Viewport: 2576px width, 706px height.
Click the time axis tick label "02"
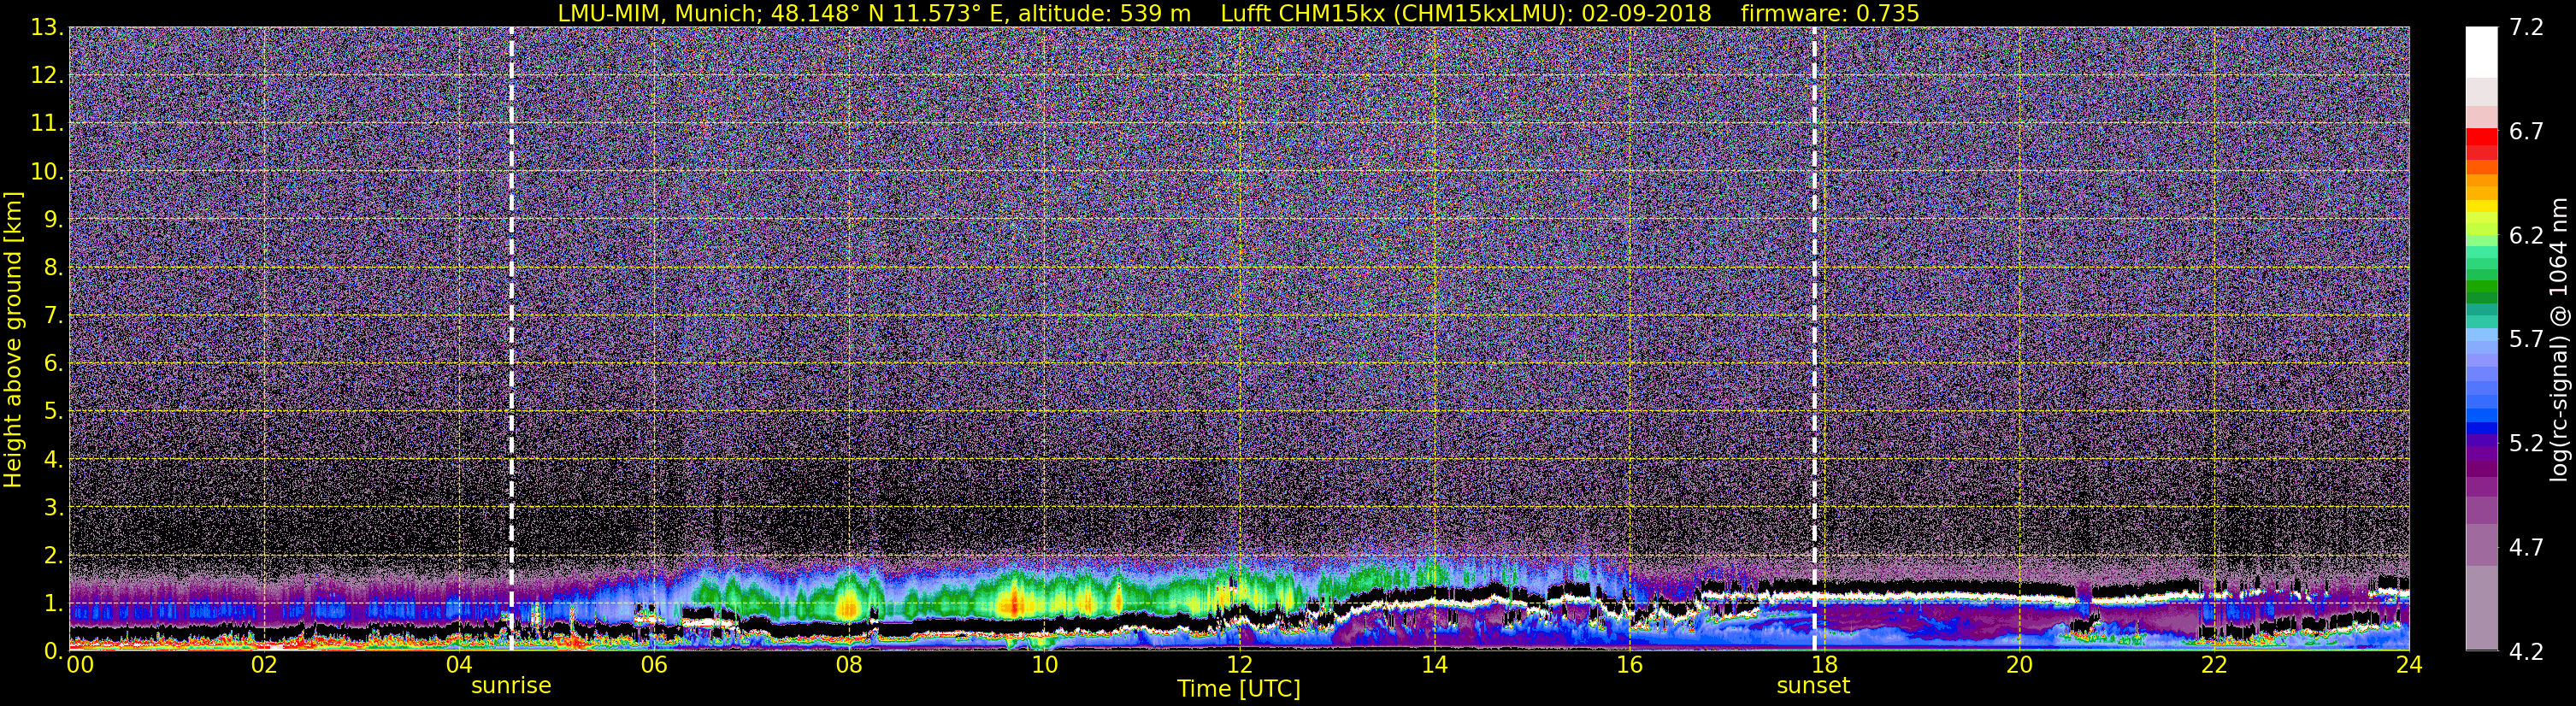[264, 664]
